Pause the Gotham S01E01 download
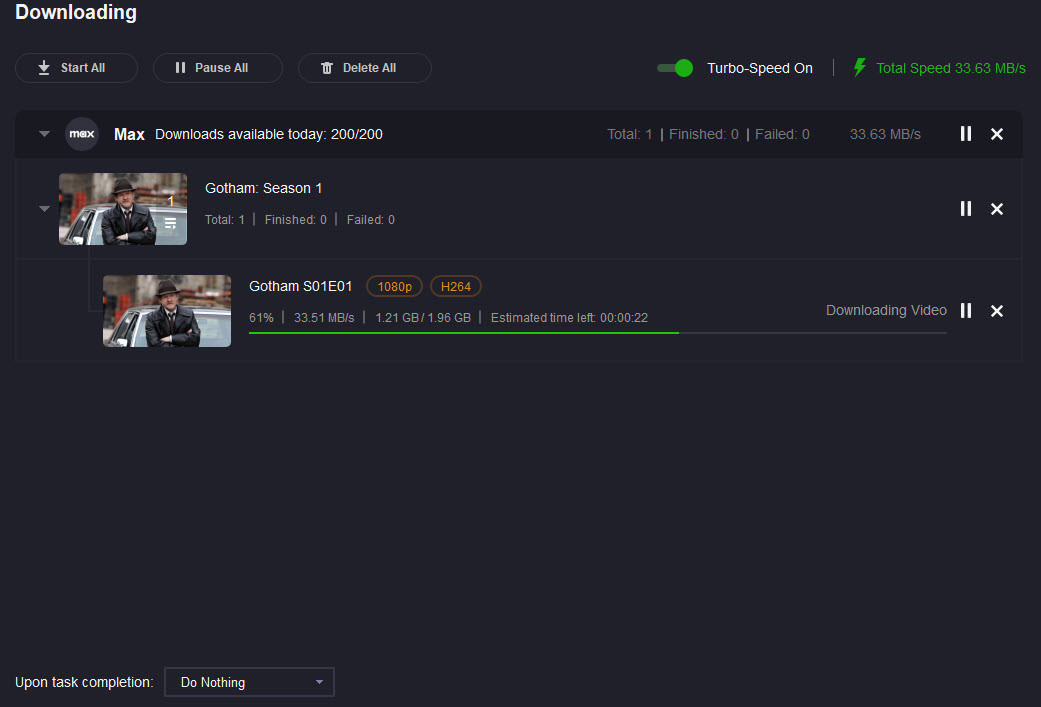The image size is (1041, 707). 965,311
